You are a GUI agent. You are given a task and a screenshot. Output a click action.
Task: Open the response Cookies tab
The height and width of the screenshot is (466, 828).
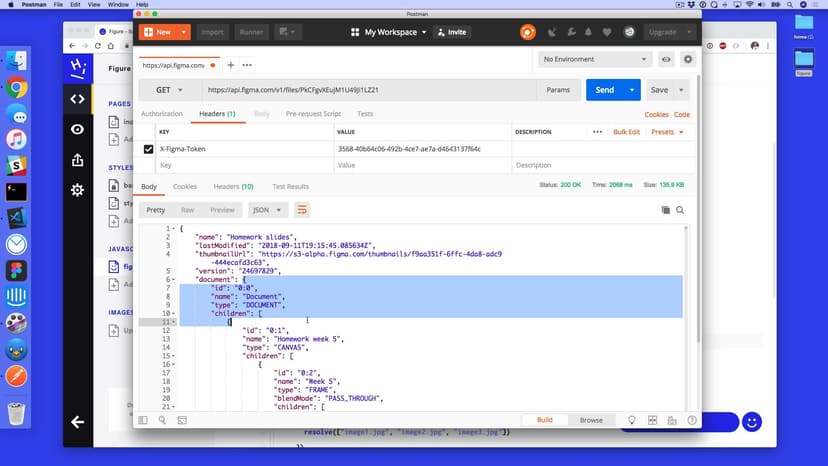pos(185,187)
